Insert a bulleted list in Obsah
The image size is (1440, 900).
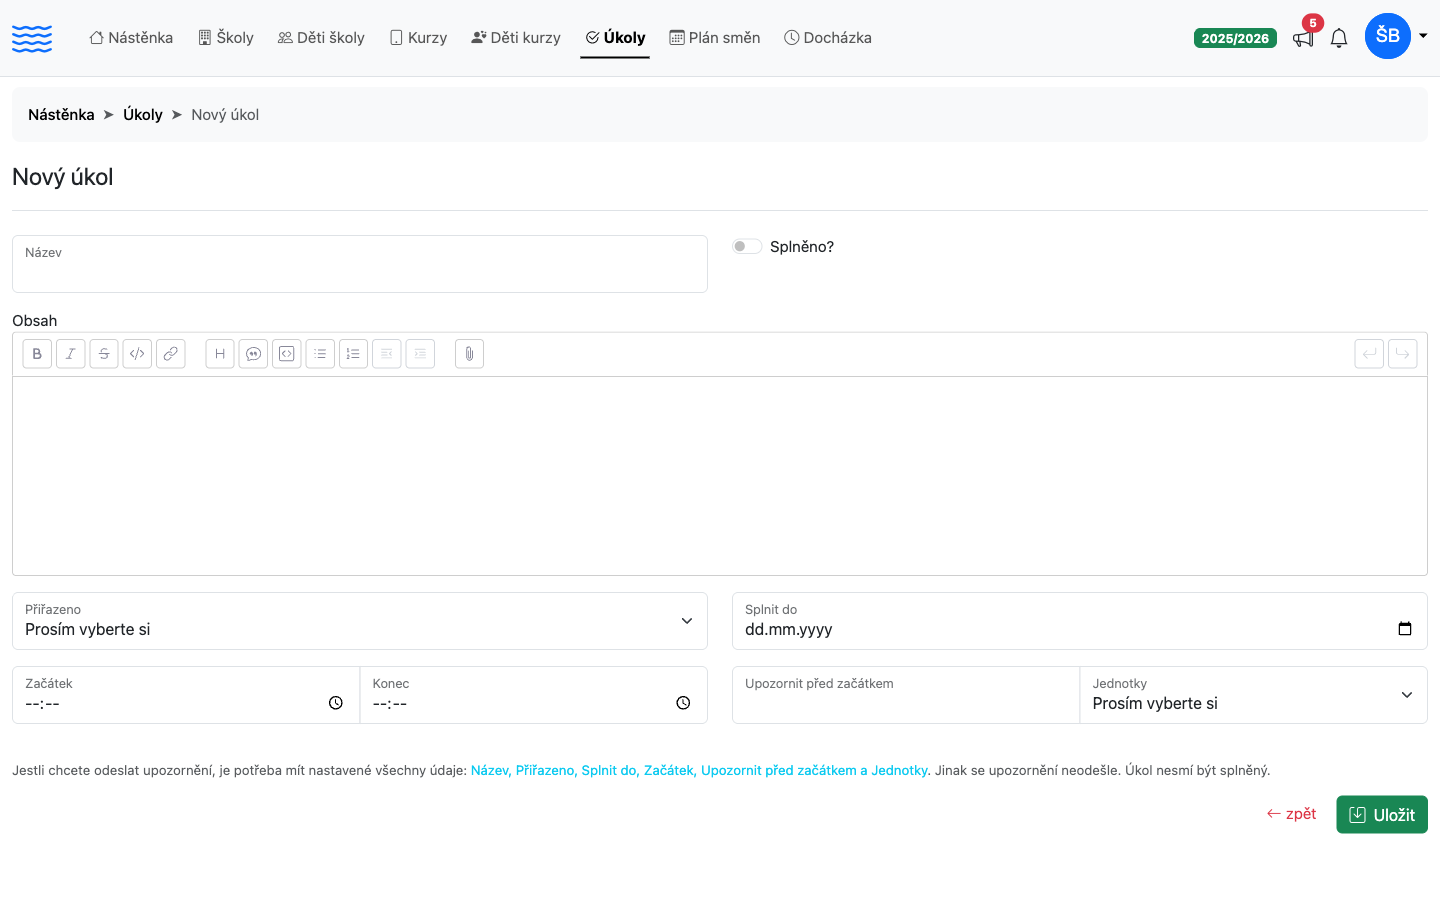coord(320,354)
